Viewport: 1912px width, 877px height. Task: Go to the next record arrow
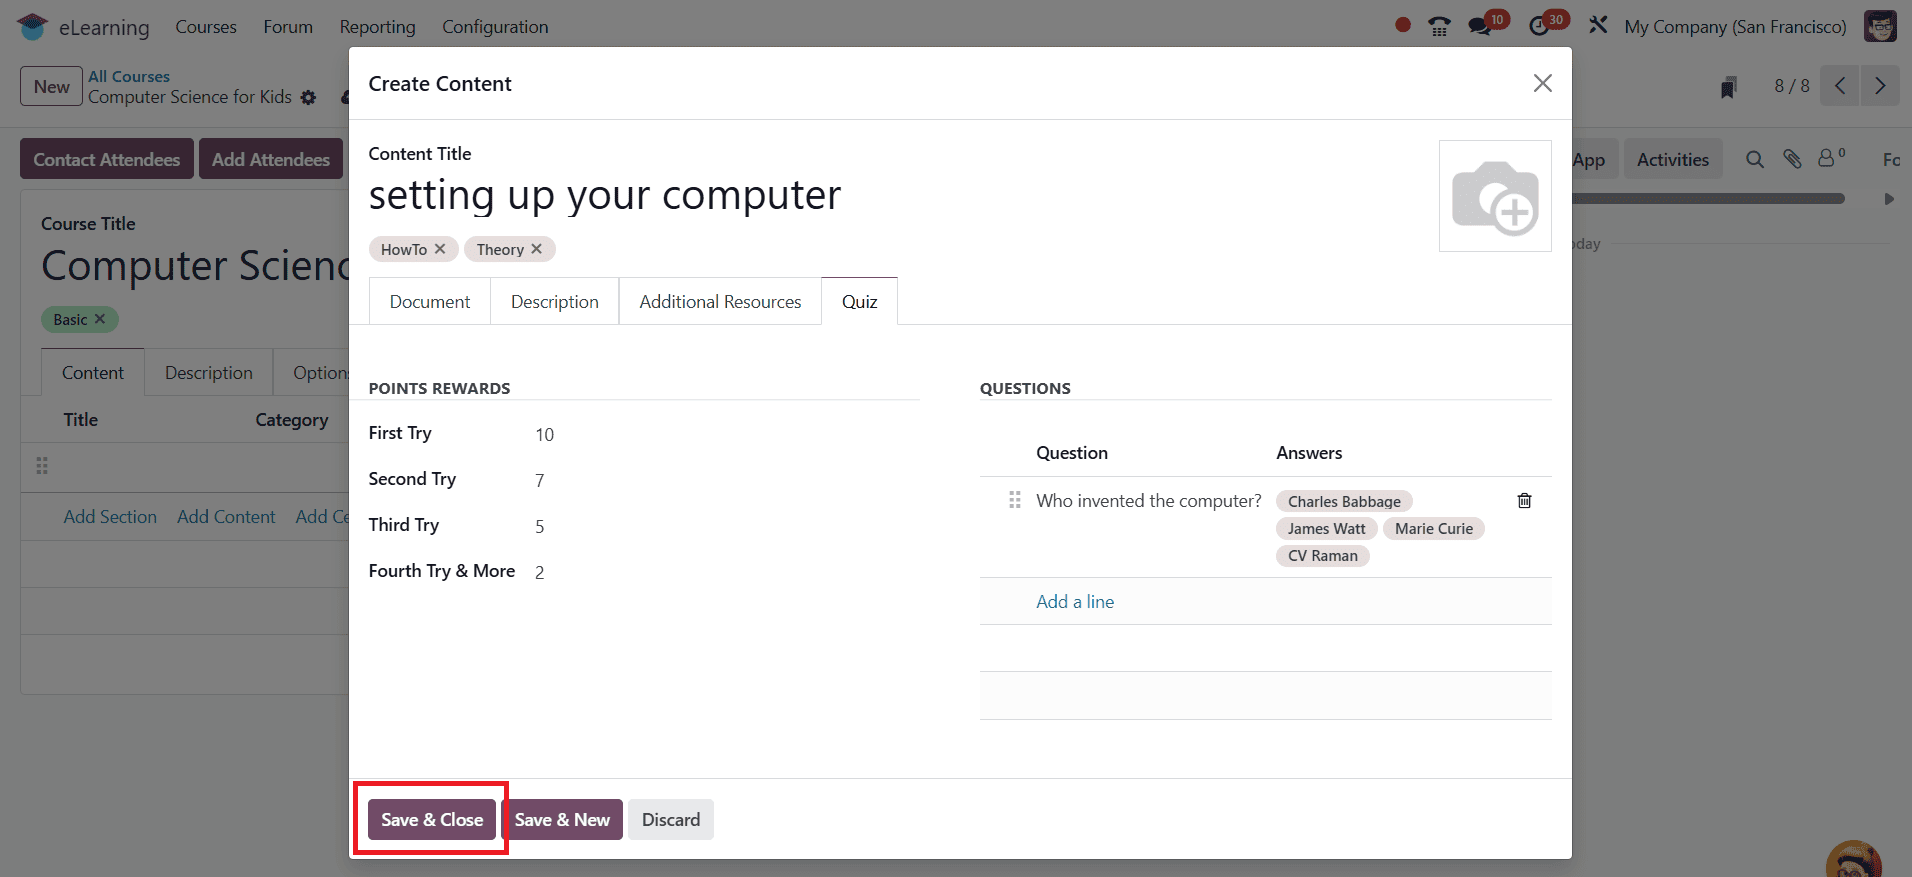click(x=1880, y=86)
